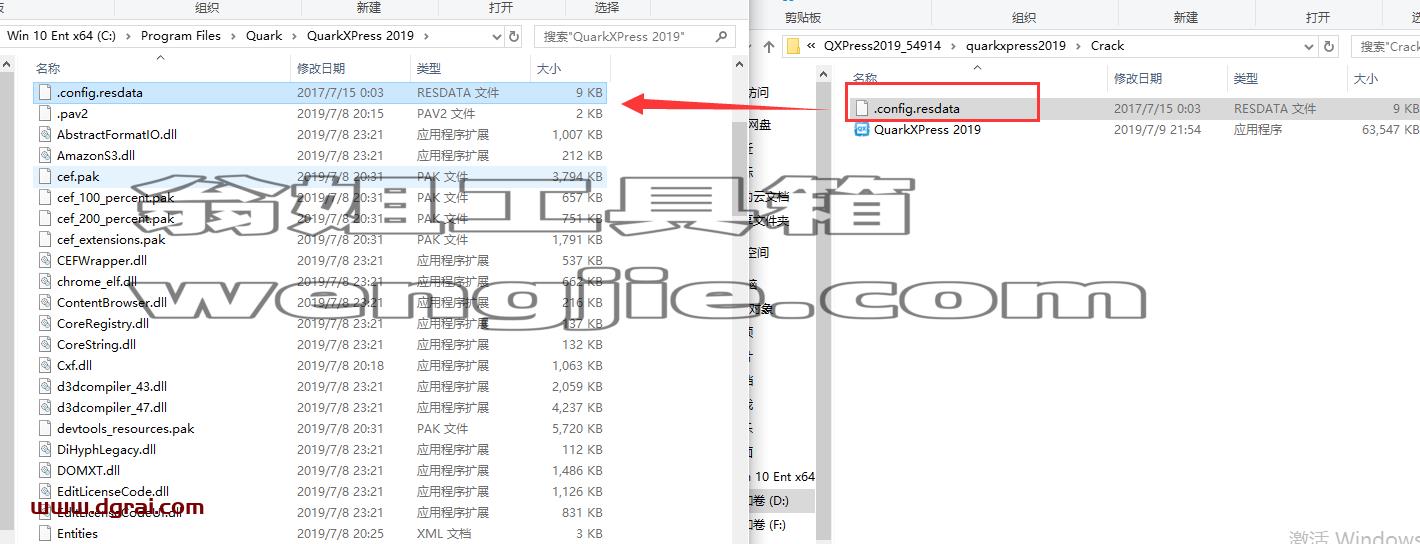Click the file icon of AbstractFormatIO.dll

click(x=45, y=134)
